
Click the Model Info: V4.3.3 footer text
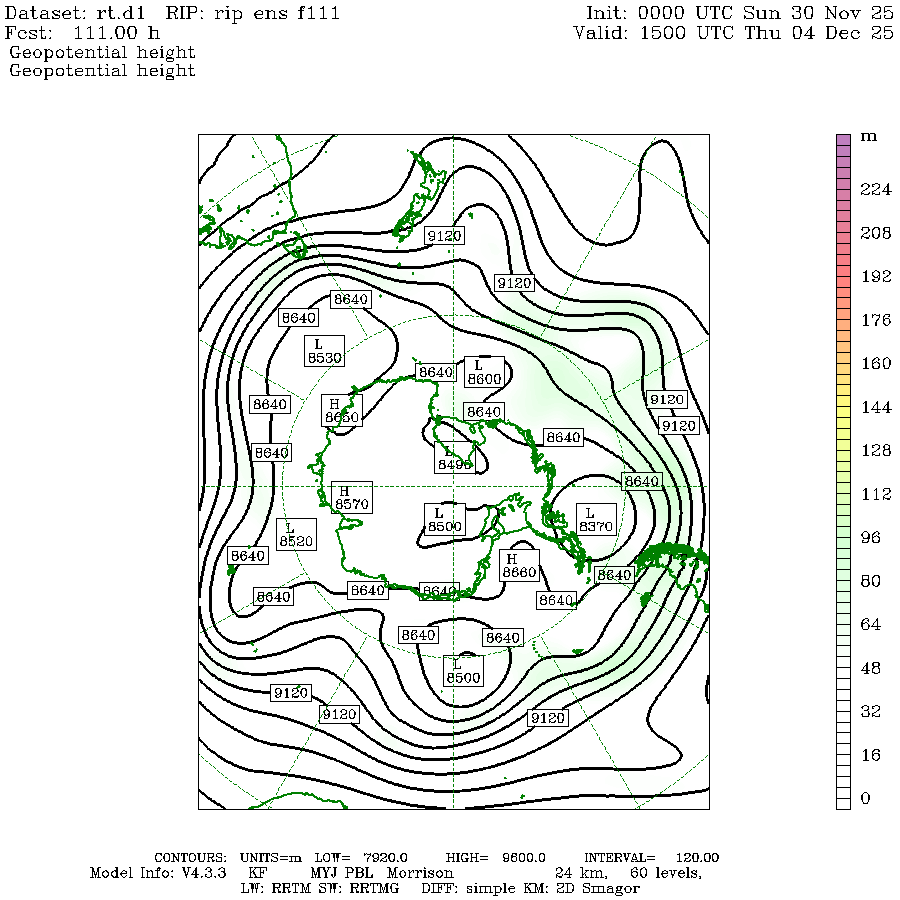[162, 873]
